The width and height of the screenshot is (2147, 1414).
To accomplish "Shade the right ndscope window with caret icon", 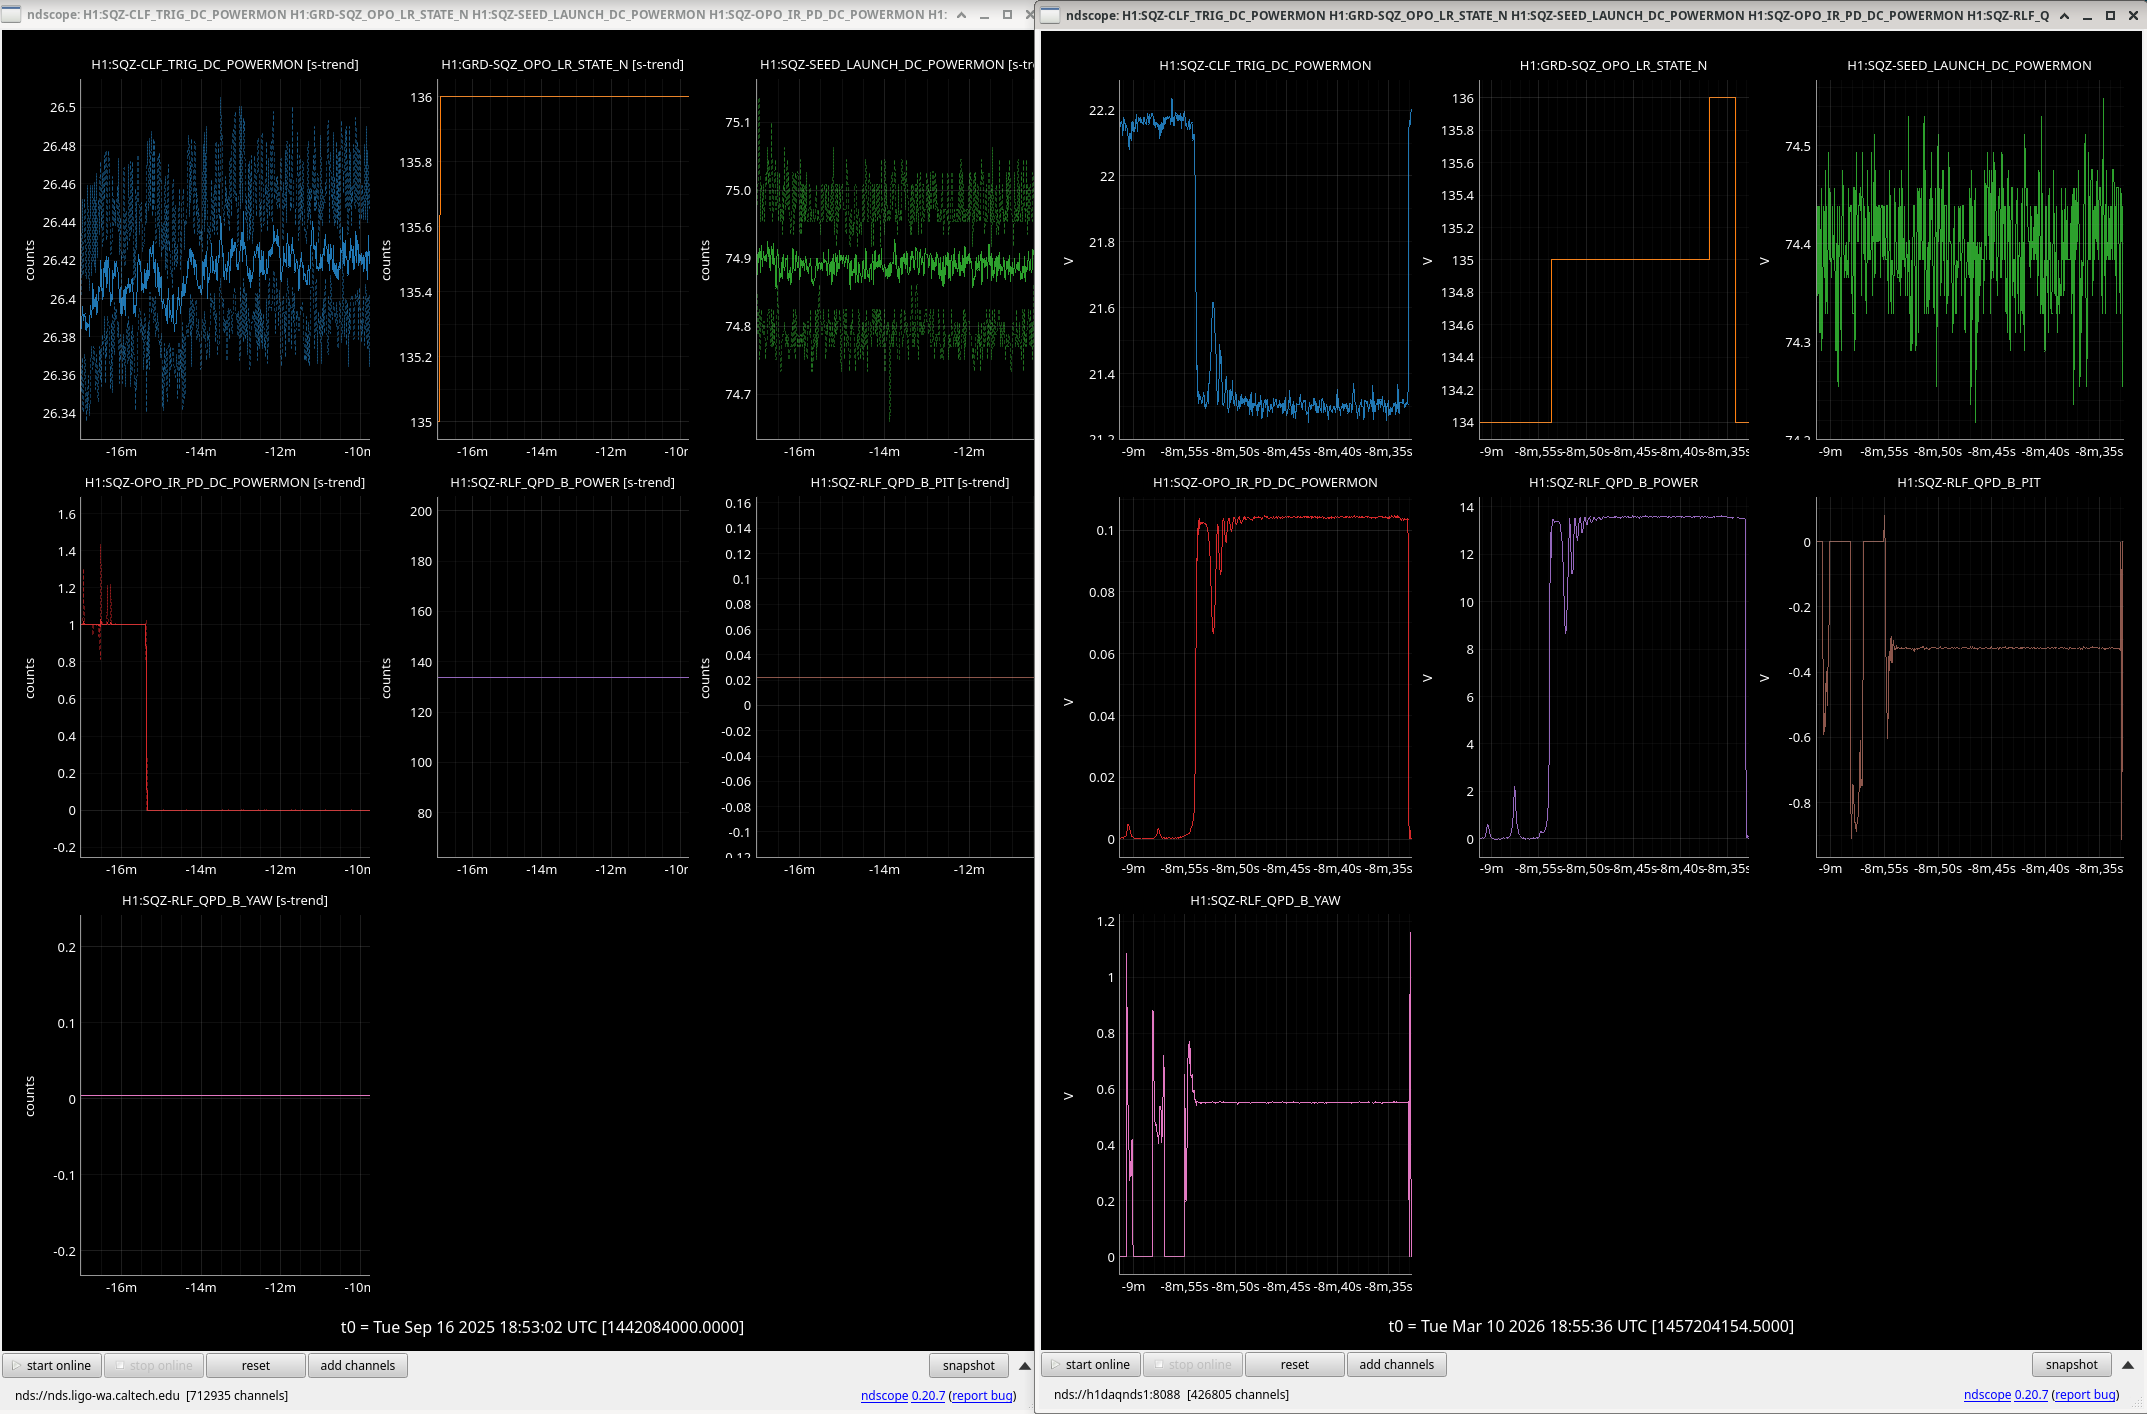I will coord(2064,15).
